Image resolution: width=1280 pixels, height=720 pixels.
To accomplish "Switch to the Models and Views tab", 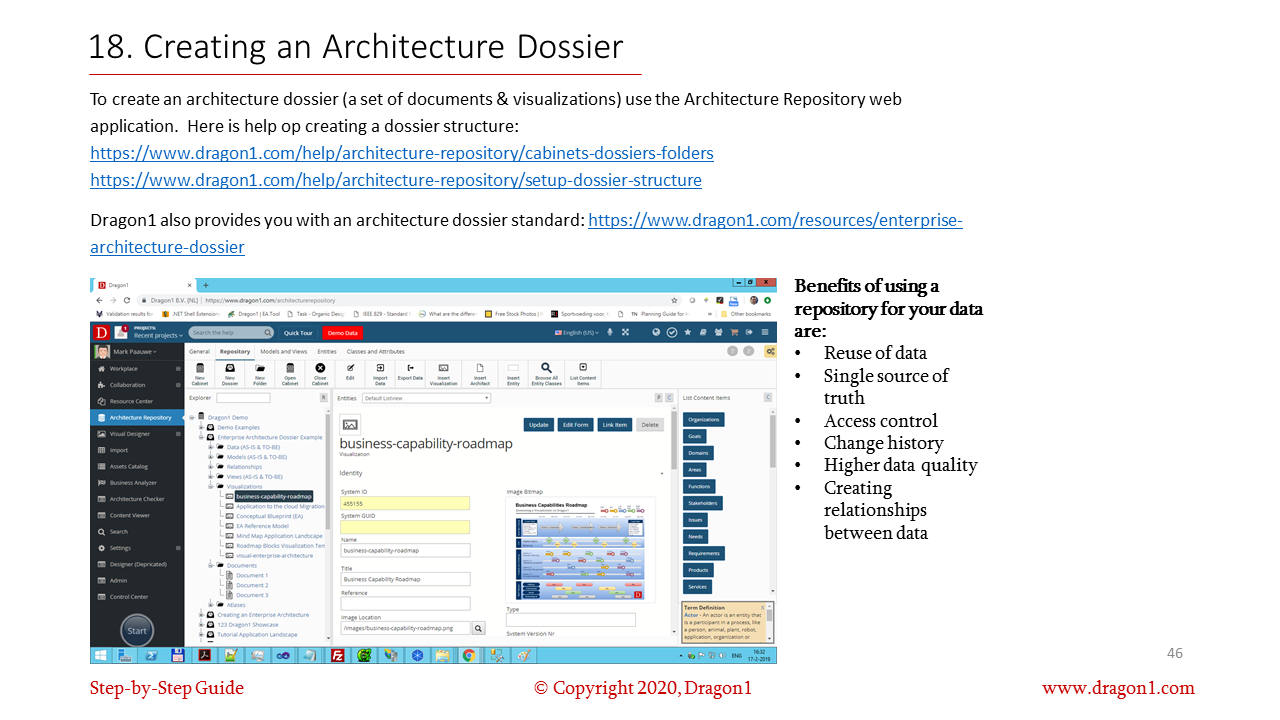I will [x=283, y=352].
